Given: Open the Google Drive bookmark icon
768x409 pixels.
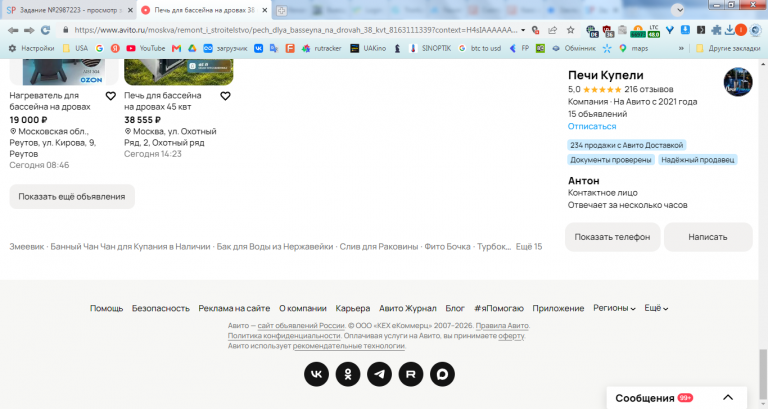Looking at the screenshot, I should [192, 48].
